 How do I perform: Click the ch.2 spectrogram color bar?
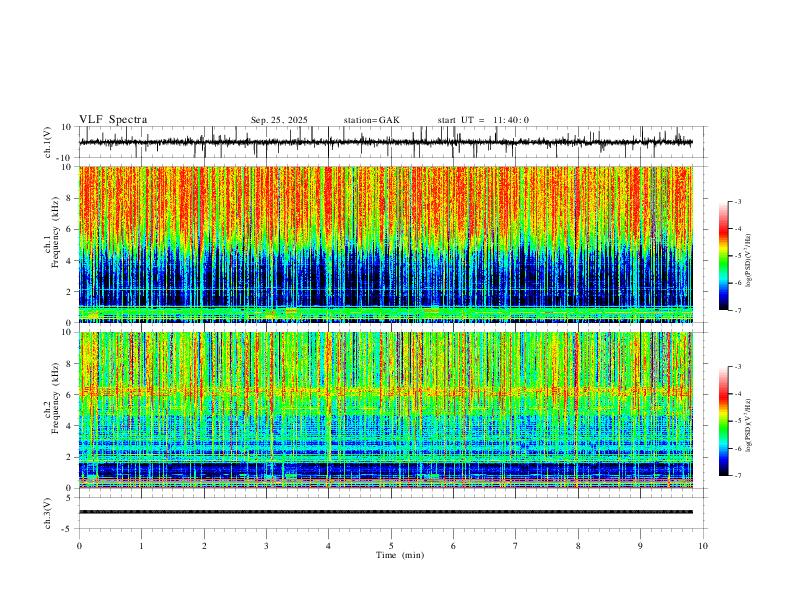click(x=723, y=421)
